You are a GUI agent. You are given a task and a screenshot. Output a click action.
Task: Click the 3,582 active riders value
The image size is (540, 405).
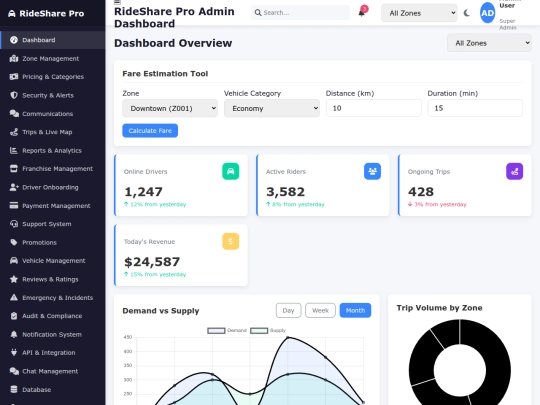[x=285, y=192]
